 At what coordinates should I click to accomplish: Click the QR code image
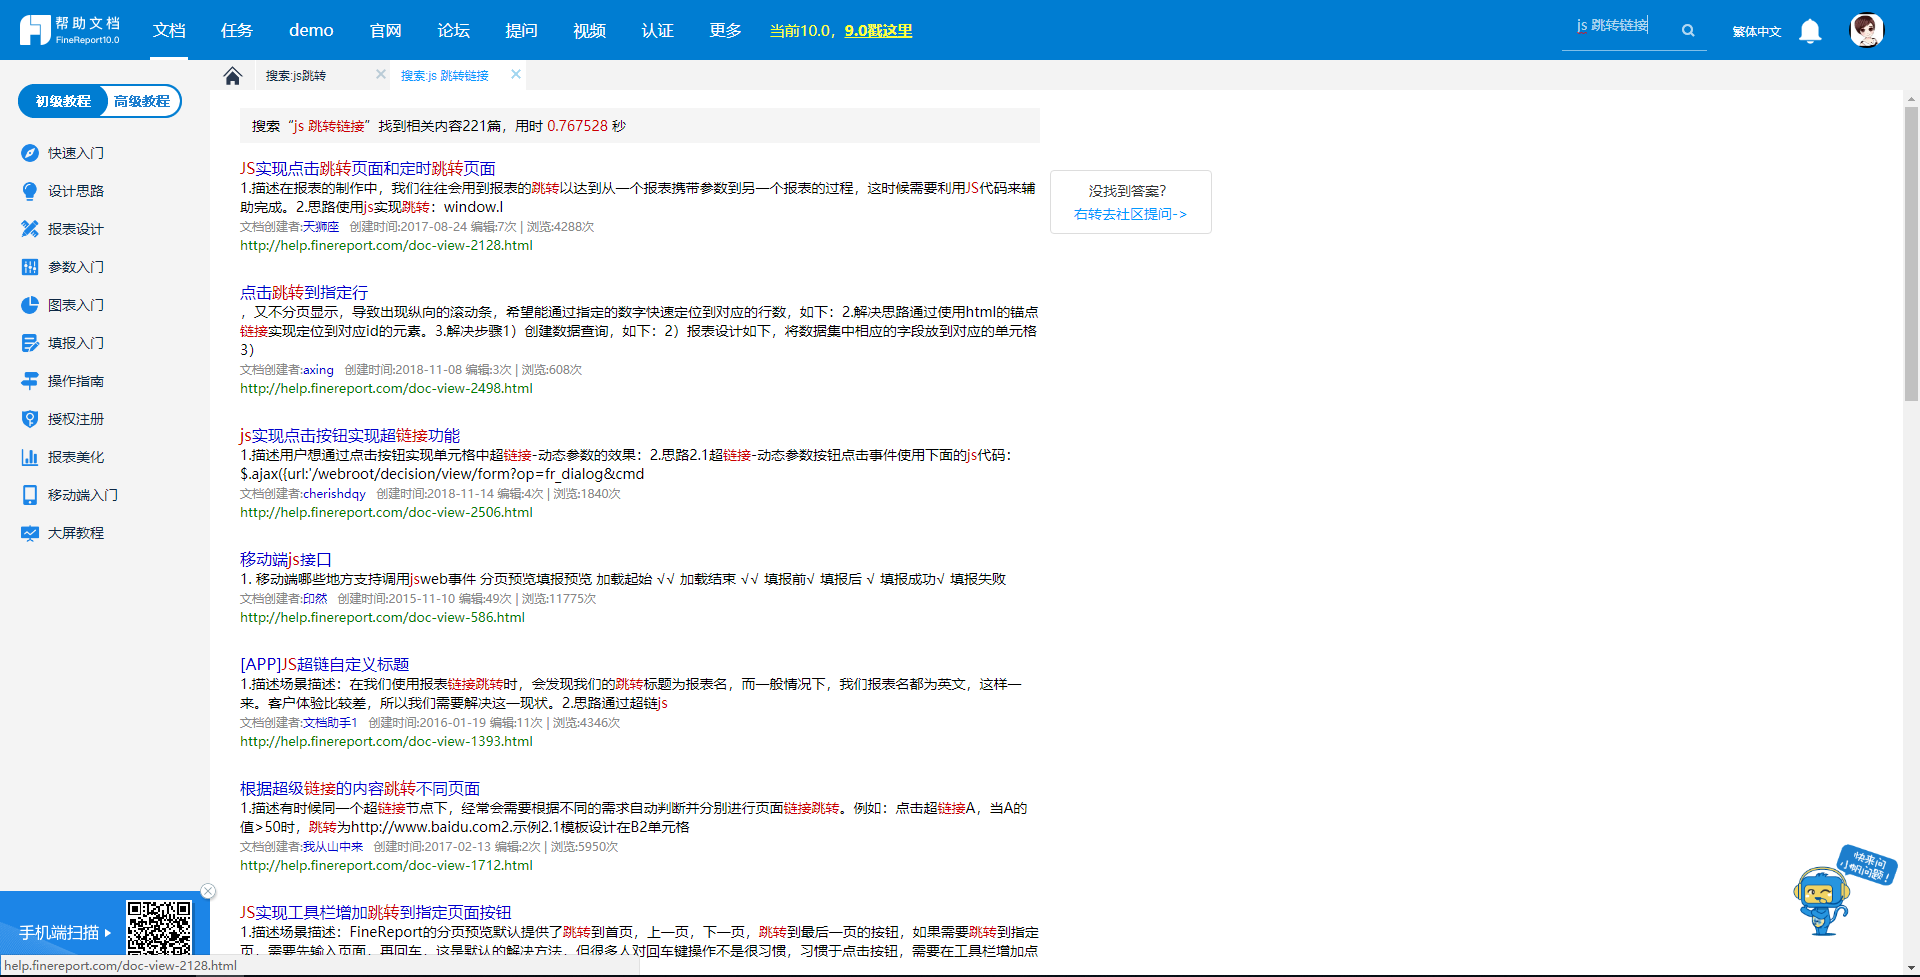pyautogui.click(x=159, y=927)
